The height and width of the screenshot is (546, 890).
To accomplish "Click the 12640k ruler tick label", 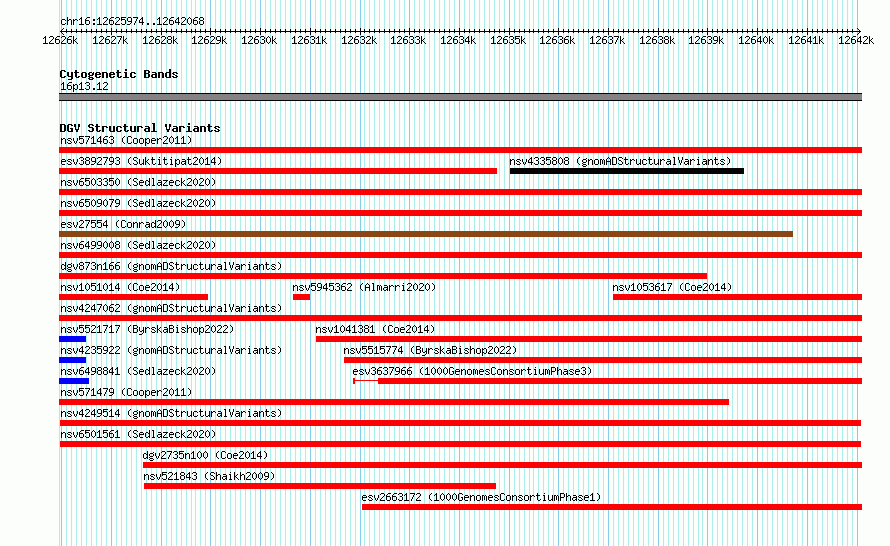I will tap(756, 40).
